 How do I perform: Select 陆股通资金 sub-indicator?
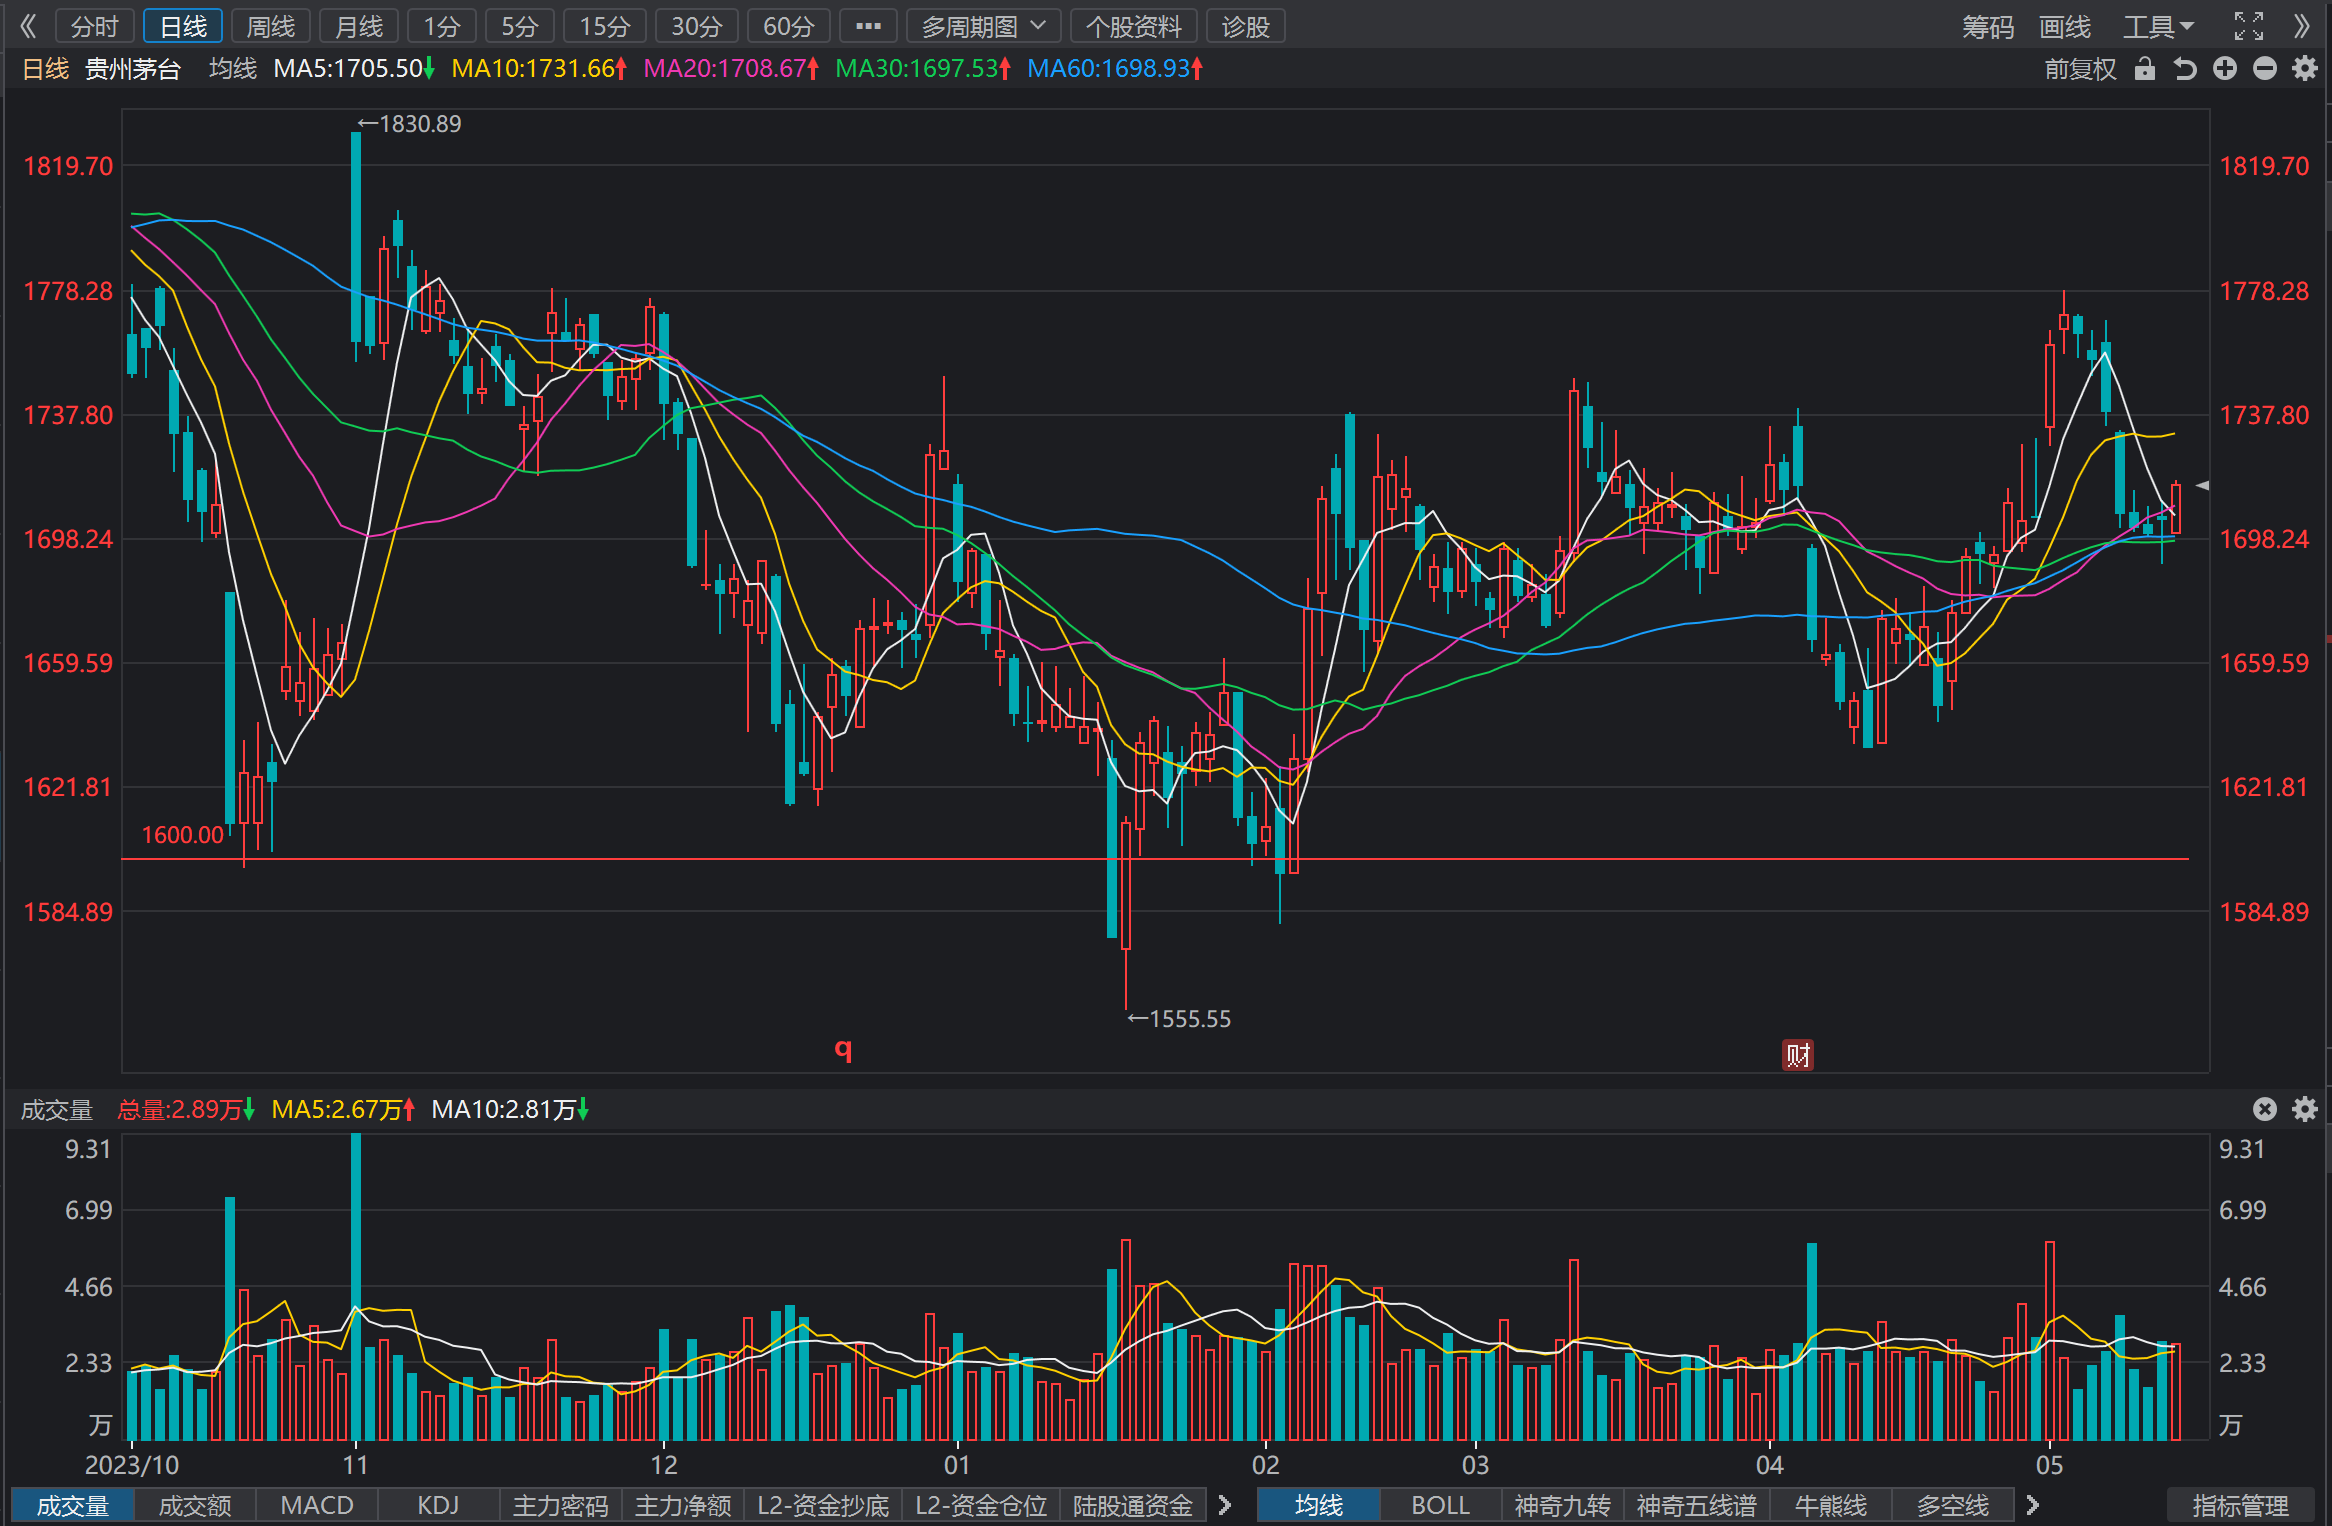(1133, 1505)
